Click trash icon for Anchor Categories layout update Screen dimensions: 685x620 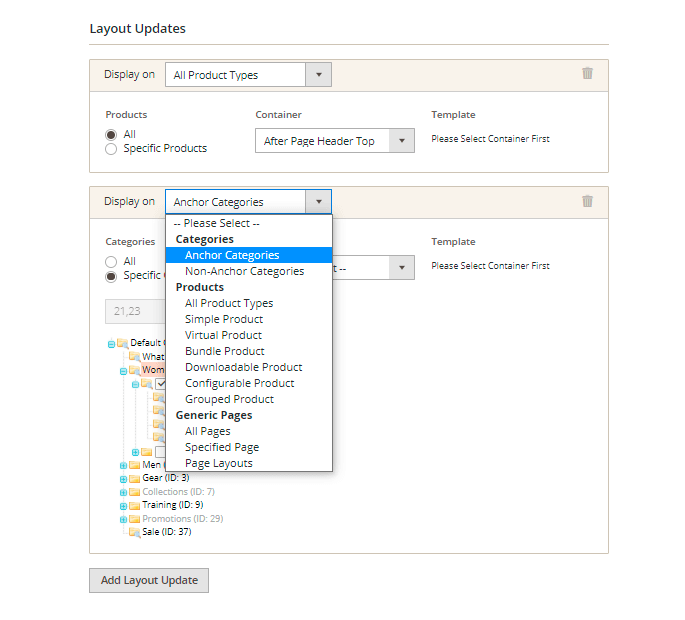point(587,201)
